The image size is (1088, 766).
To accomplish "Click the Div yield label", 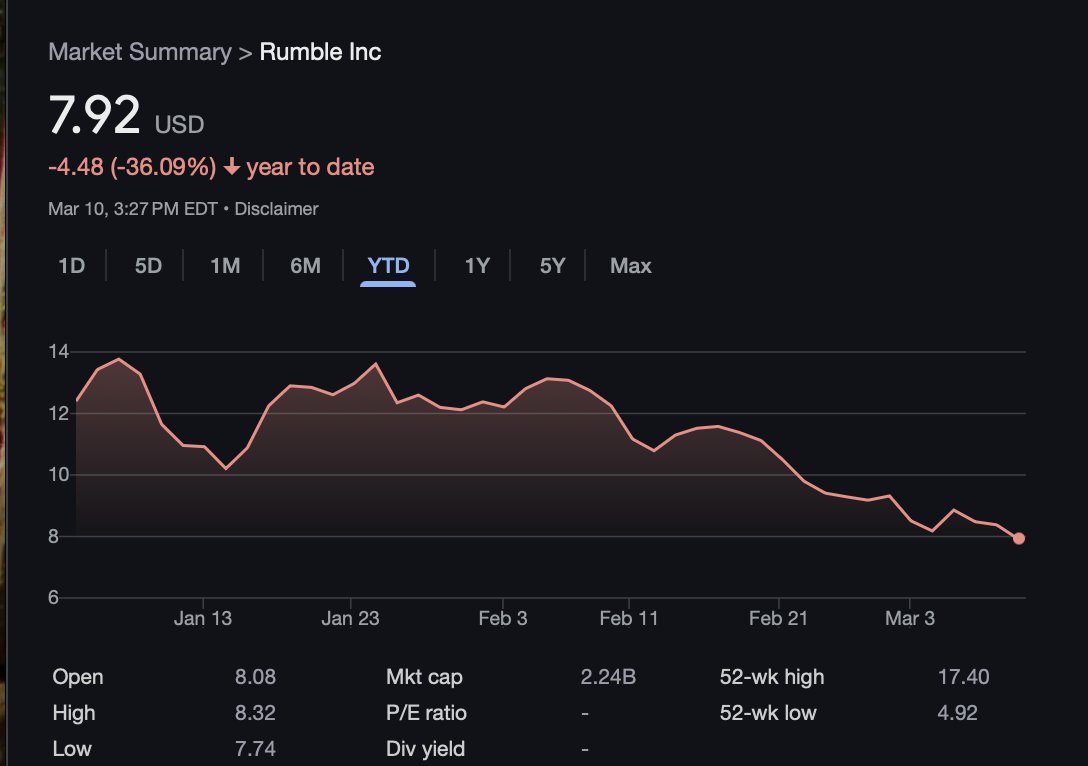I will (425, 749).
